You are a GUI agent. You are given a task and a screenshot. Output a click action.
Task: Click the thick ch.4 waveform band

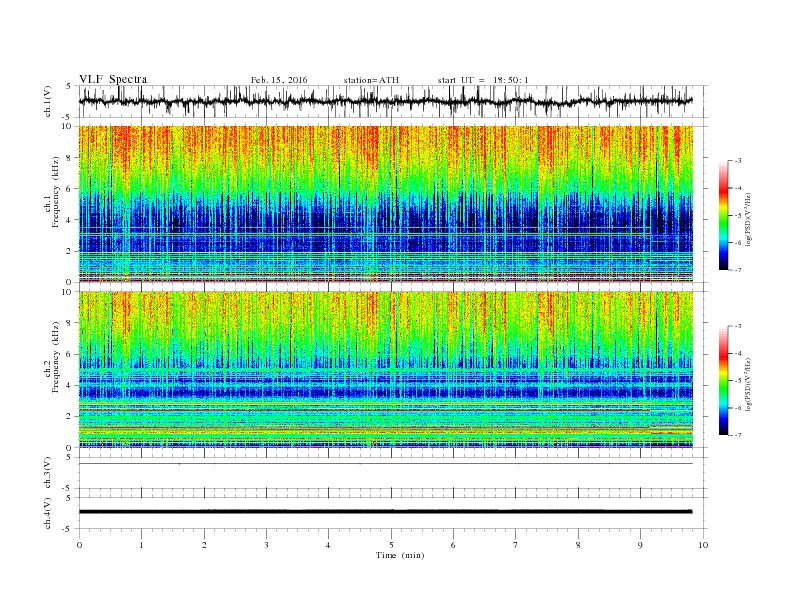point(386,512)
